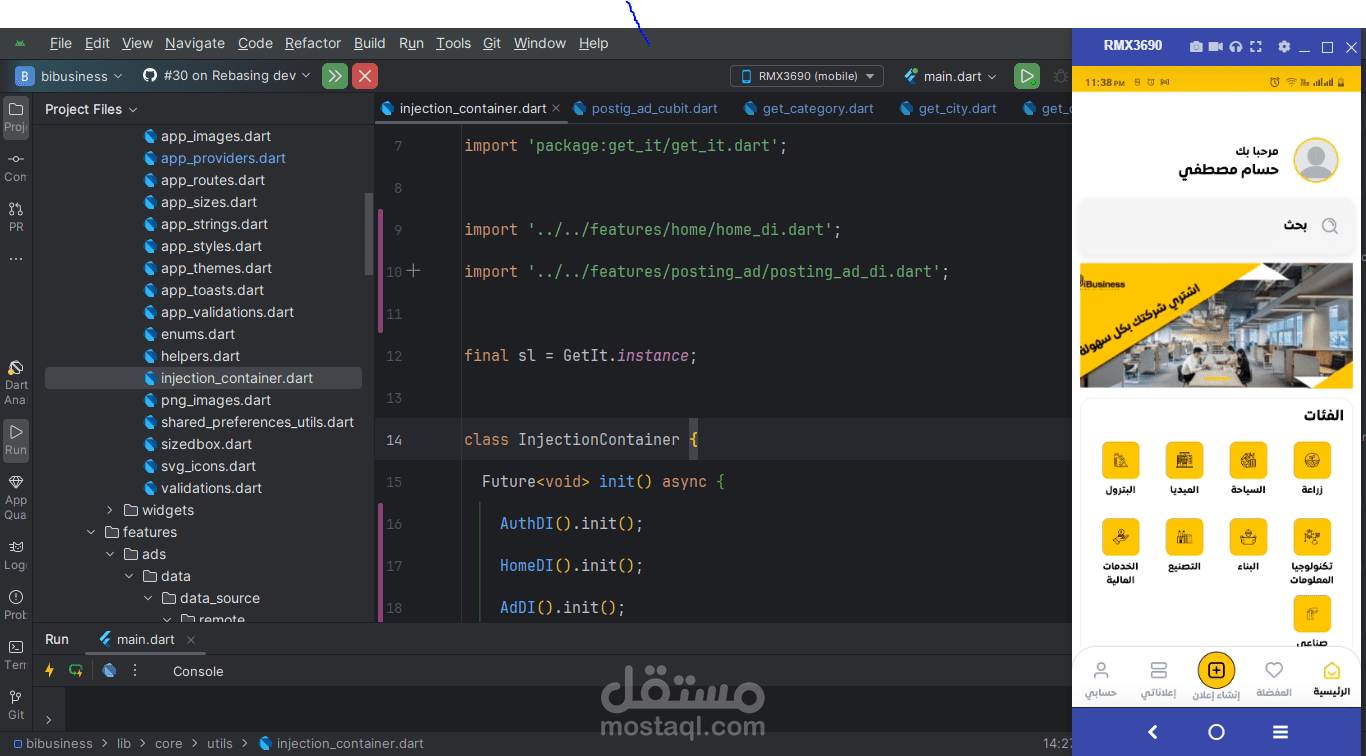Open the bibusiness project dropdown
Viewport: 1366px width, 756px height.
[69, 76]
